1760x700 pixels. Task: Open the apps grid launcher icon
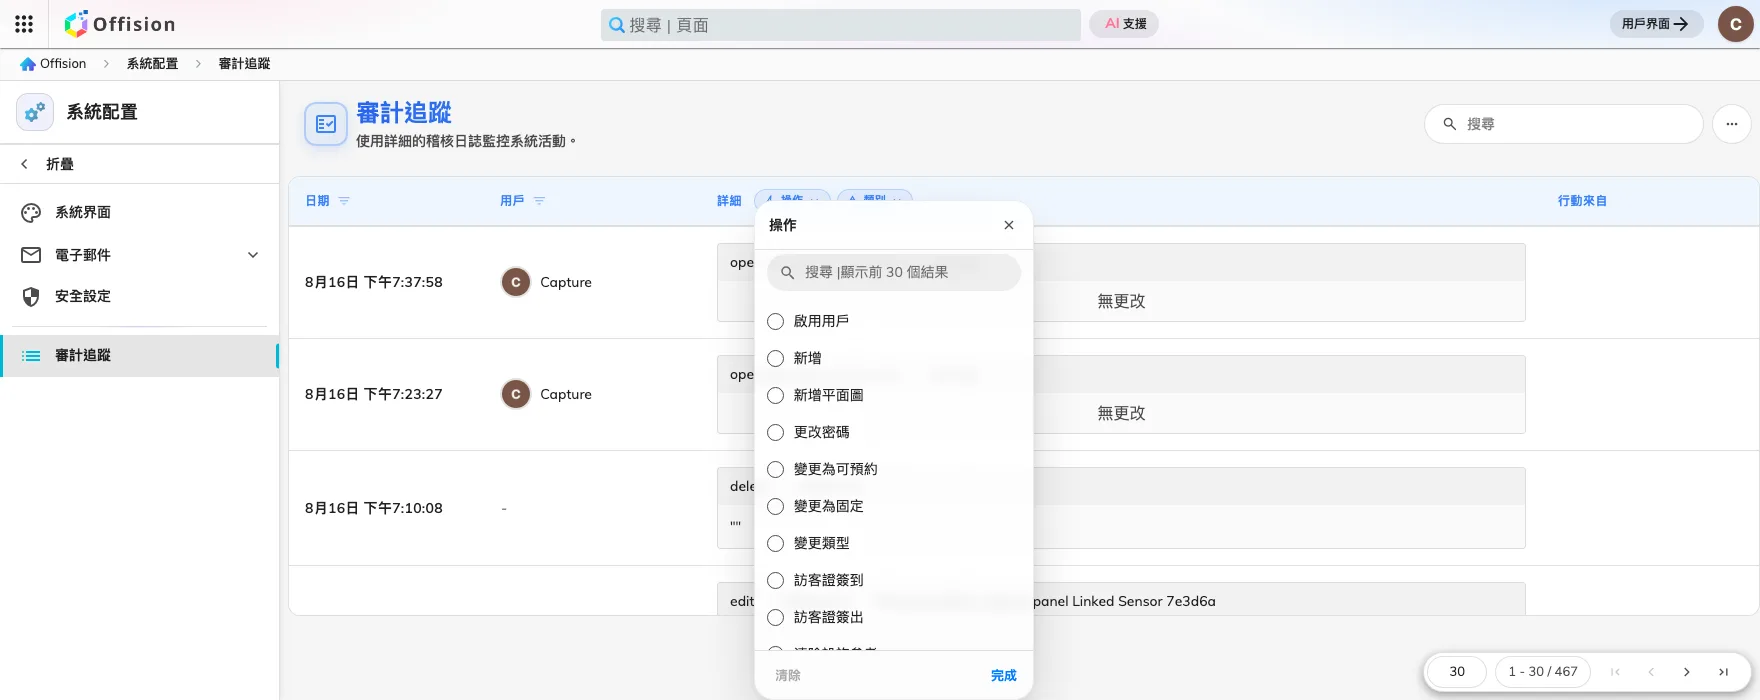coord(24,24)
